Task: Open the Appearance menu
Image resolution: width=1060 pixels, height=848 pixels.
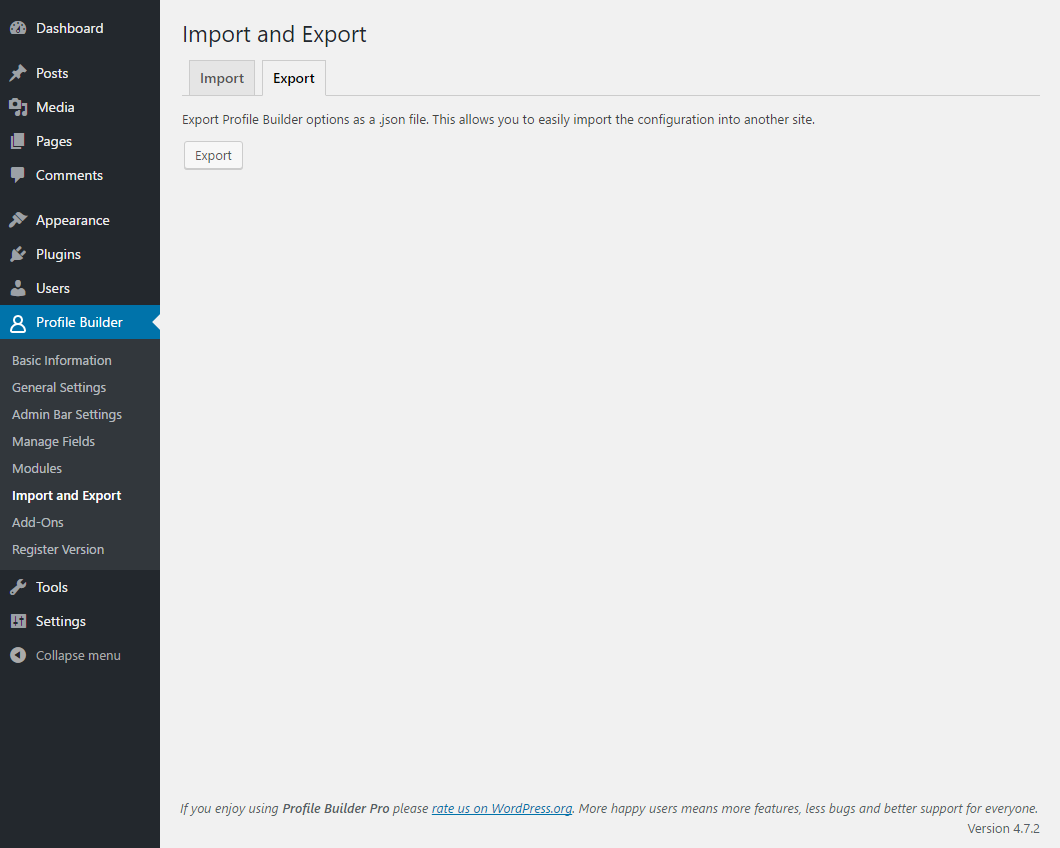Action: (x=72, y=220)
